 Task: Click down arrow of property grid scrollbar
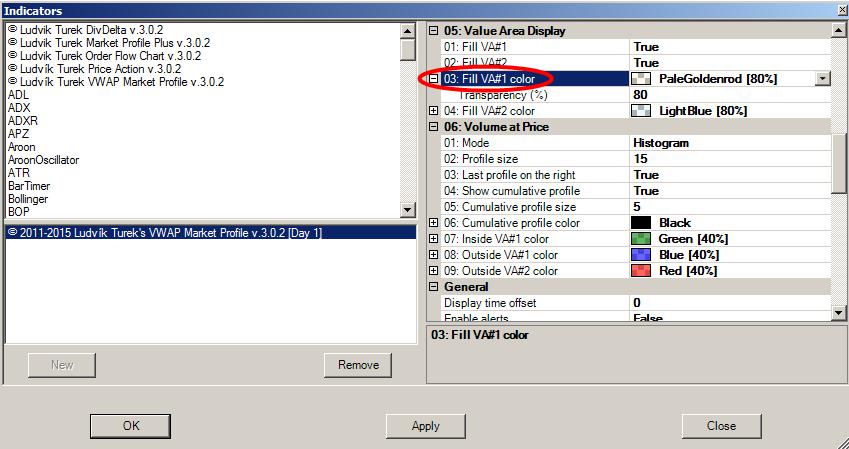838,313
